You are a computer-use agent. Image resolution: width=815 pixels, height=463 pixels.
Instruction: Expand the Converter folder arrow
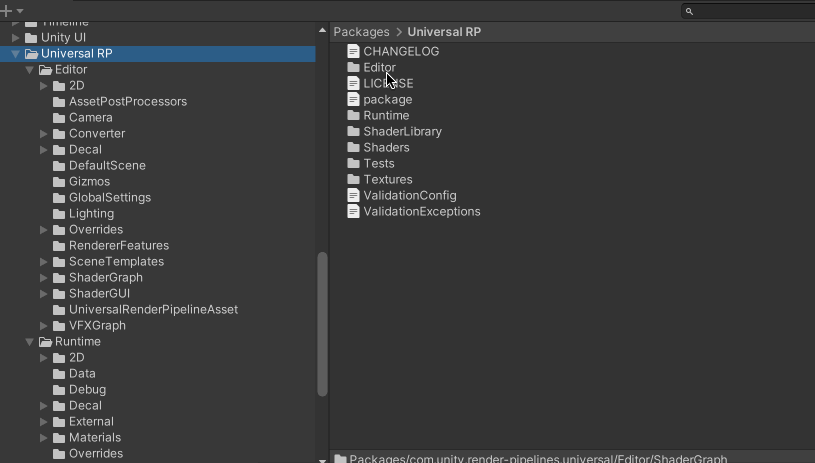point(44,133)
